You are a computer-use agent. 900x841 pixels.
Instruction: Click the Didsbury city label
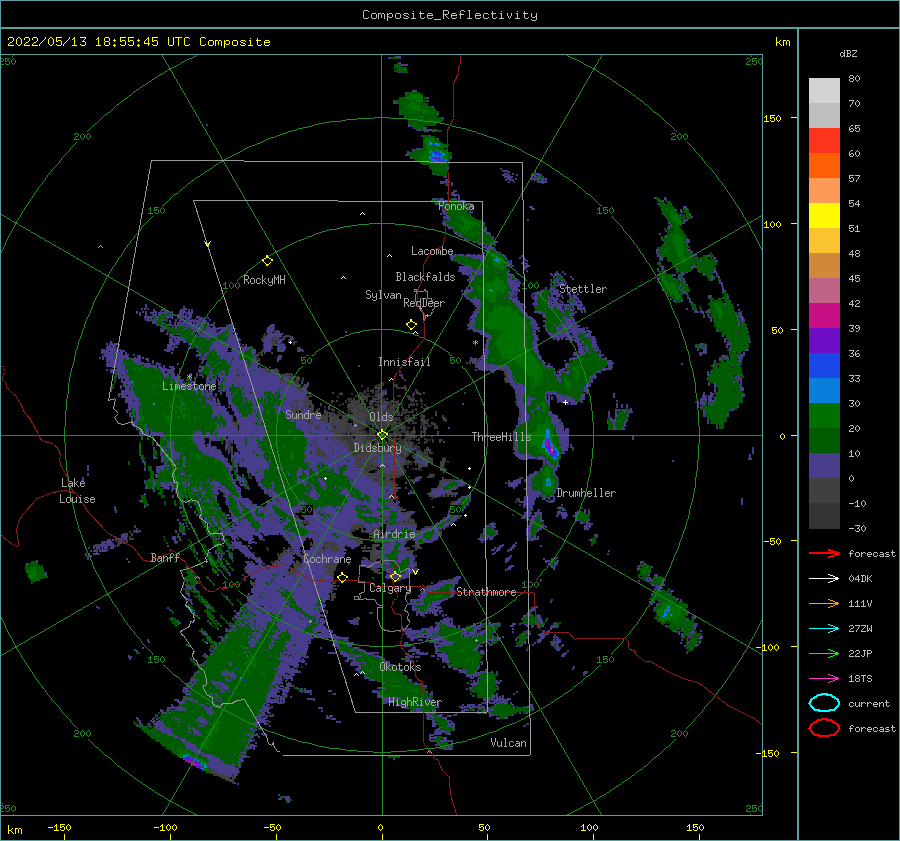point(377,448)
